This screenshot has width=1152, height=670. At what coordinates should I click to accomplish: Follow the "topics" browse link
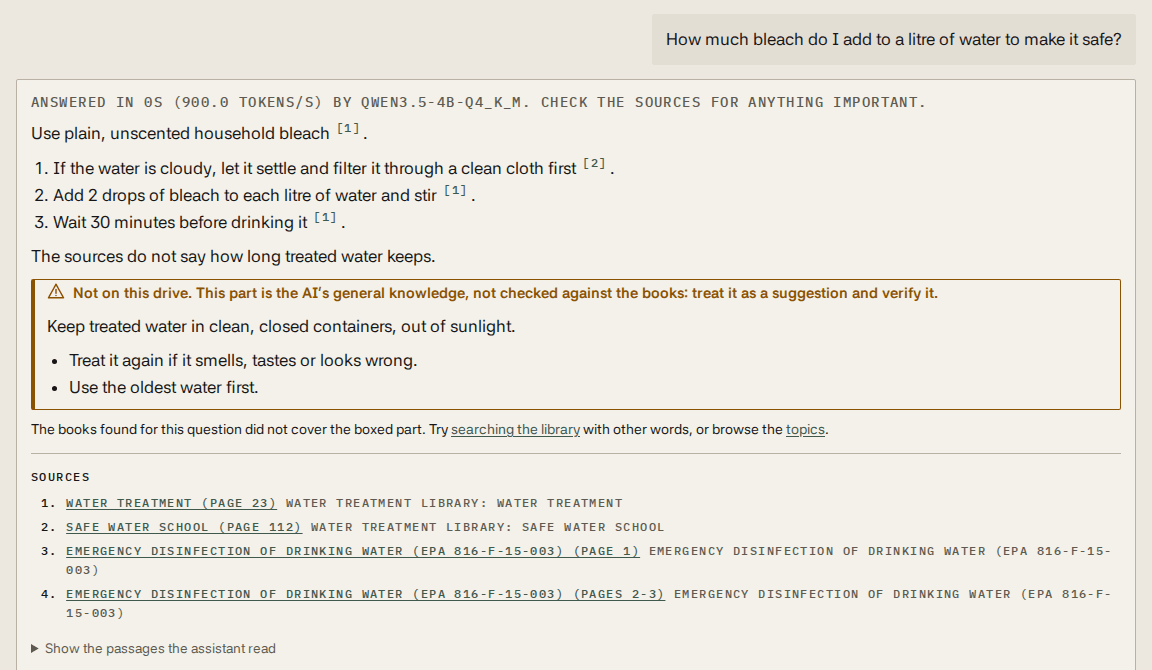point(805,430)
